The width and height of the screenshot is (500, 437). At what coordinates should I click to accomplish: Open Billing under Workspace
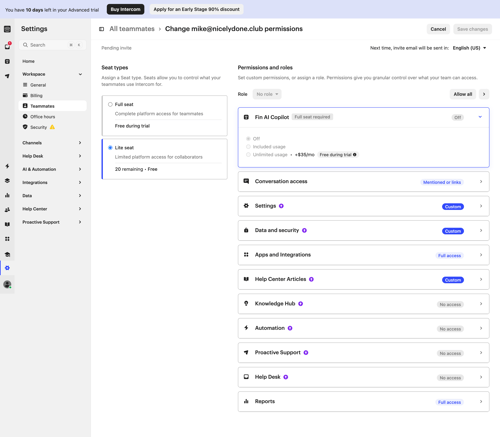pos(52,96)
